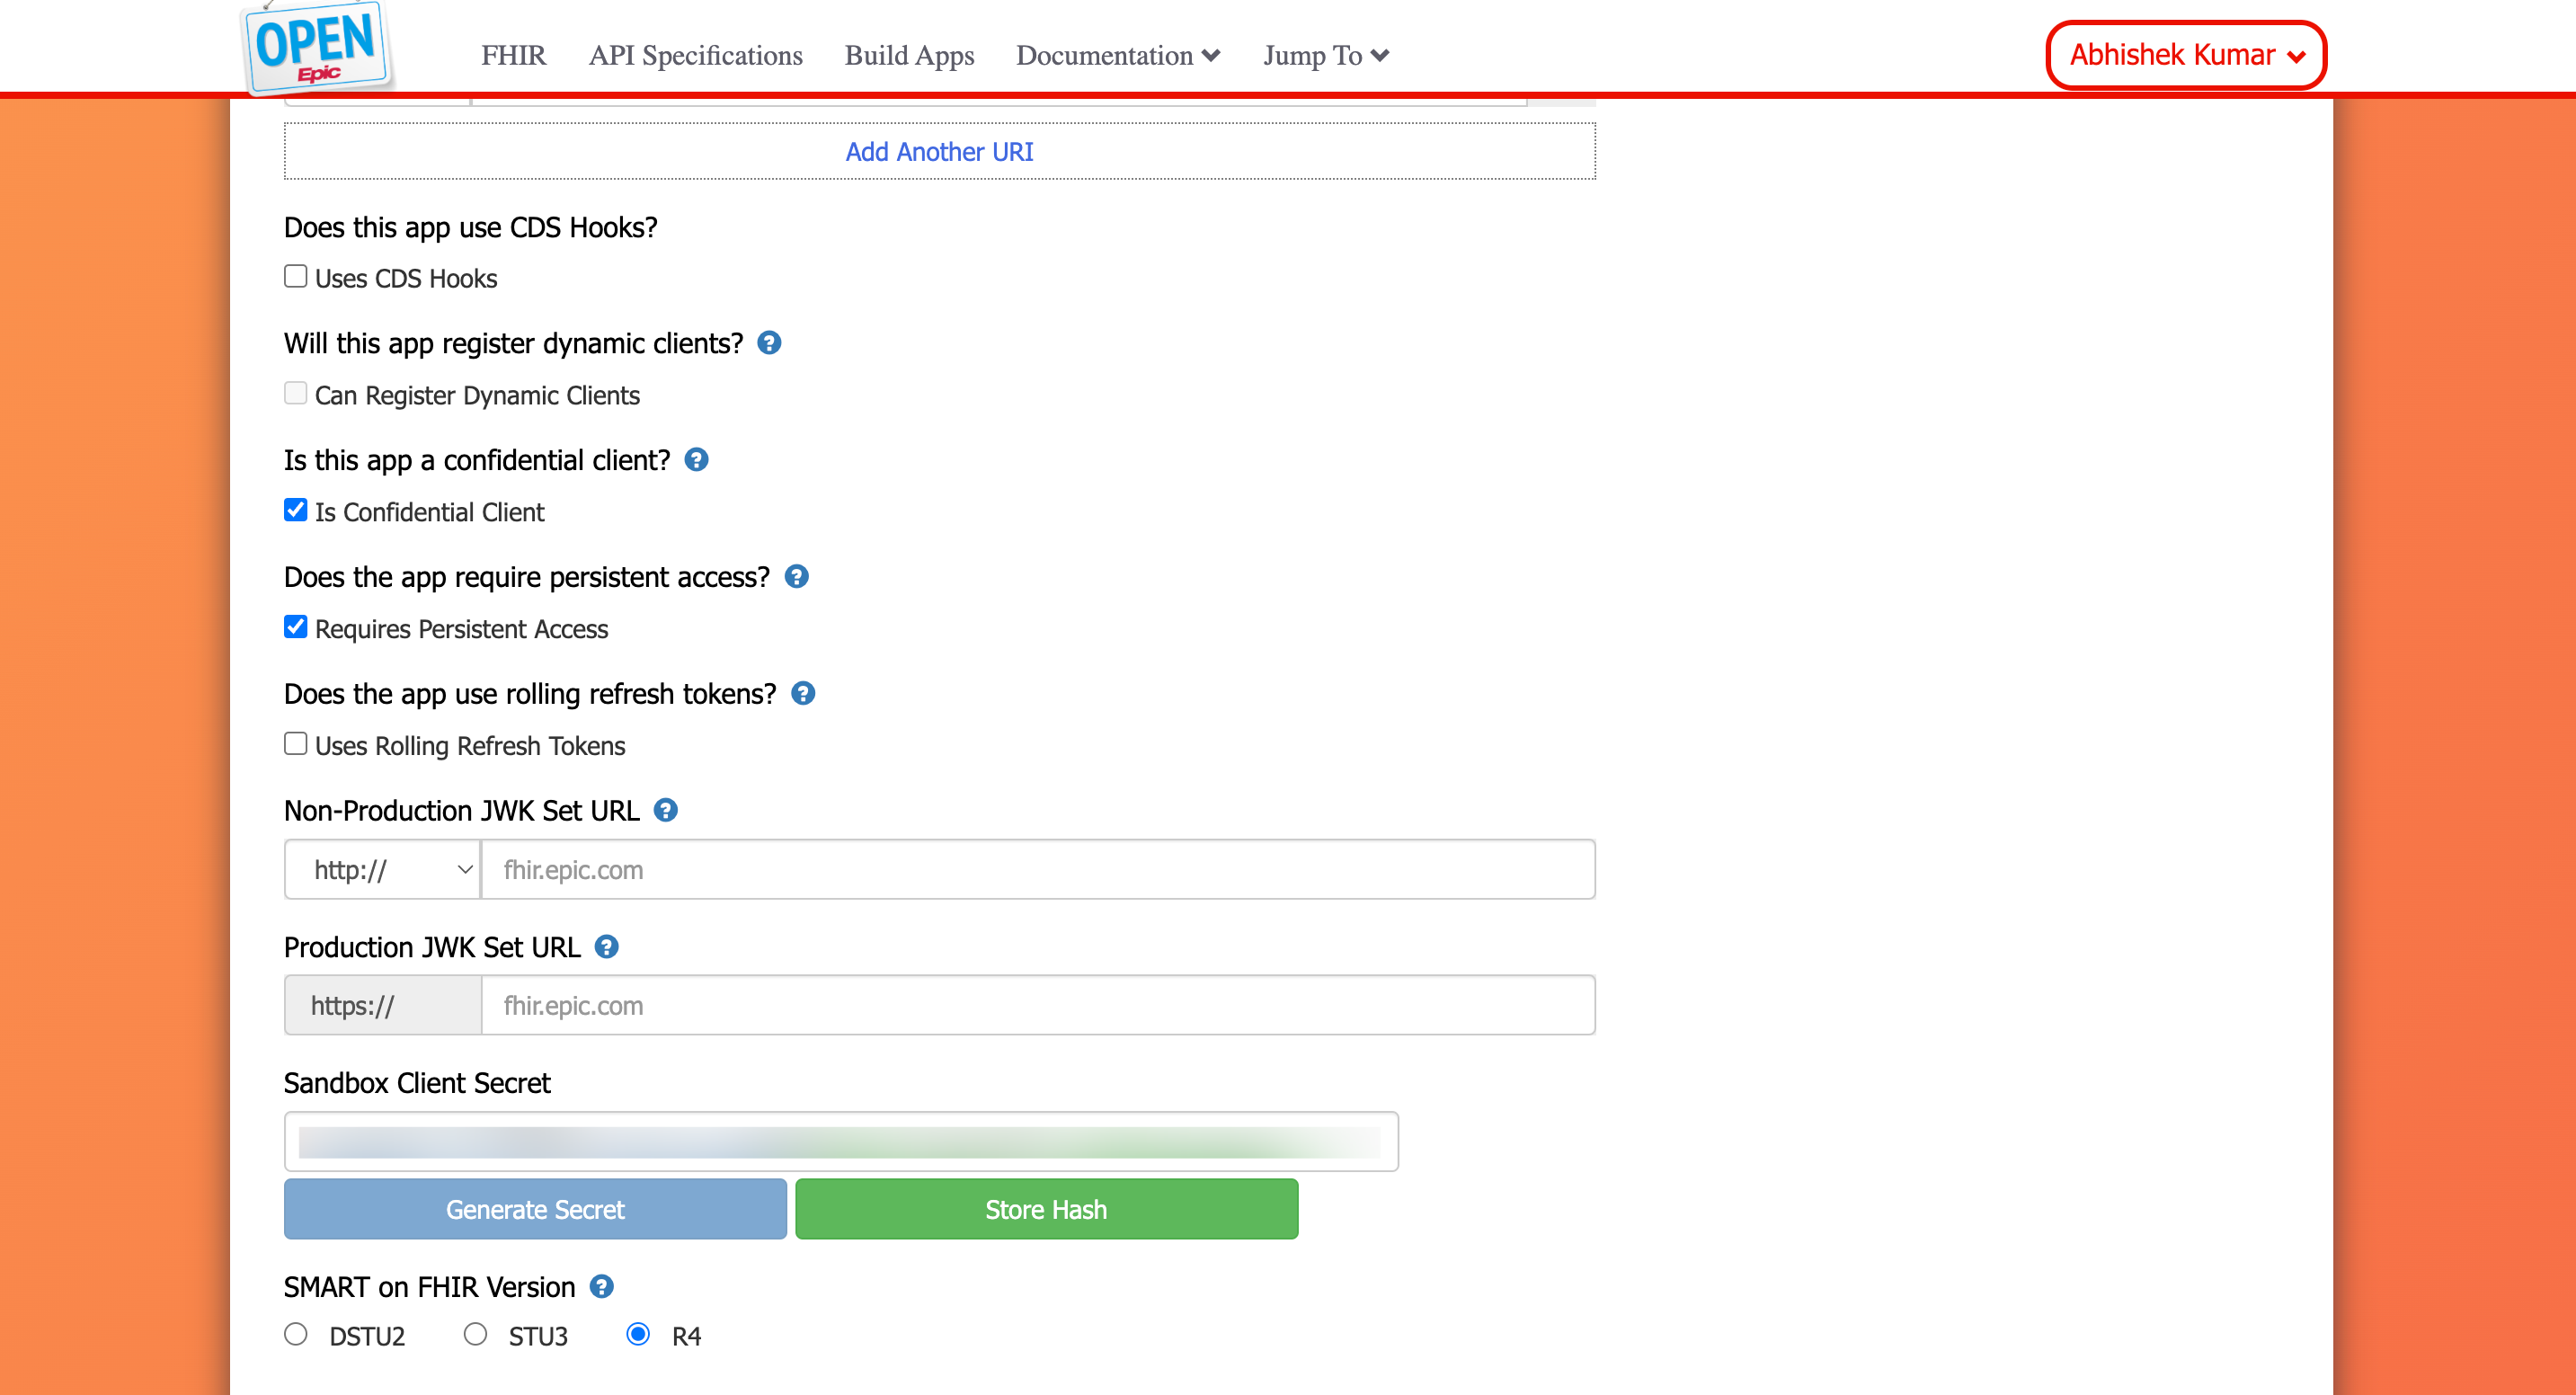
Task: Open help for SMART on FHIR Version
Action: pyautogui.click(x=602, y=1287)
